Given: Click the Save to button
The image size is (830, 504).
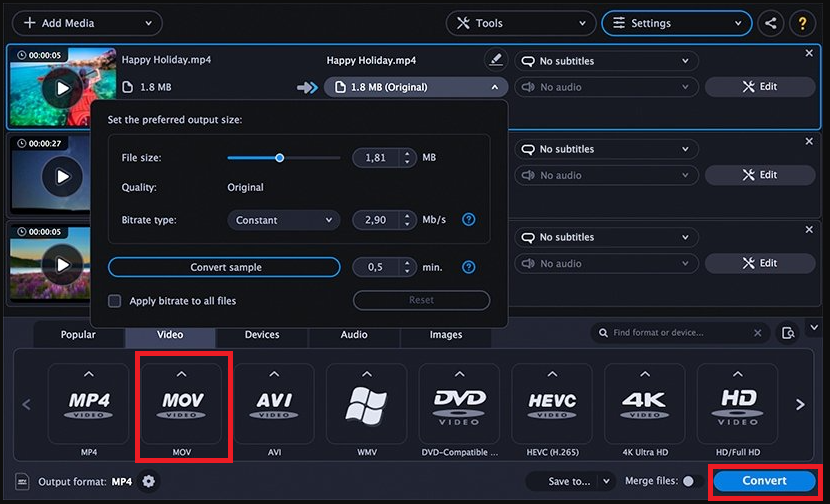Looking at the screenshot, I should click(x=569, y=481).
